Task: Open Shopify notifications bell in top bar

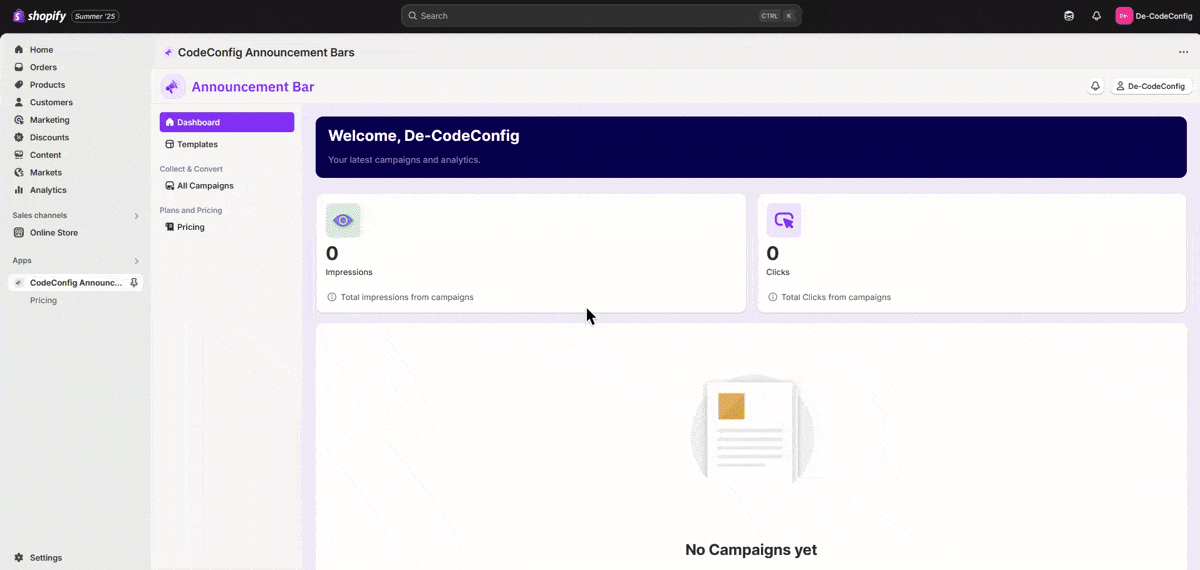Action: (x=1096, y=16)
